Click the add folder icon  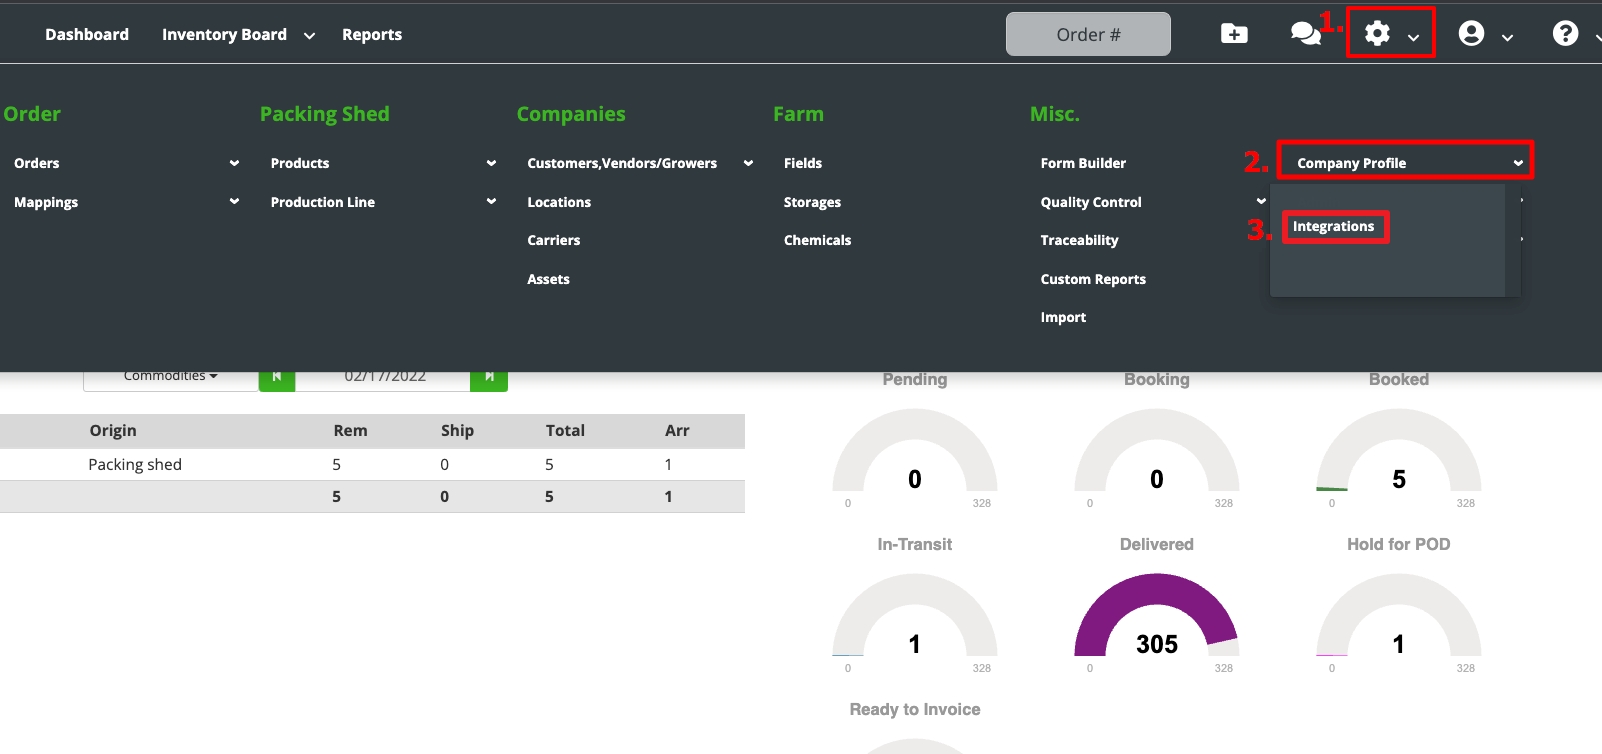tap(1234, 34)
